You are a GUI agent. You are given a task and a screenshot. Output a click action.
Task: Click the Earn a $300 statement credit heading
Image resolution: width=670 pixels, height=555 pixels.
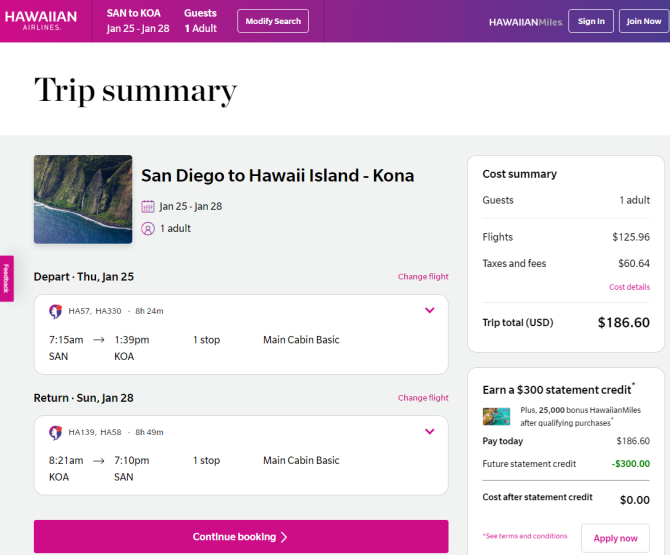pyautogui.click(x=557, y=390)
